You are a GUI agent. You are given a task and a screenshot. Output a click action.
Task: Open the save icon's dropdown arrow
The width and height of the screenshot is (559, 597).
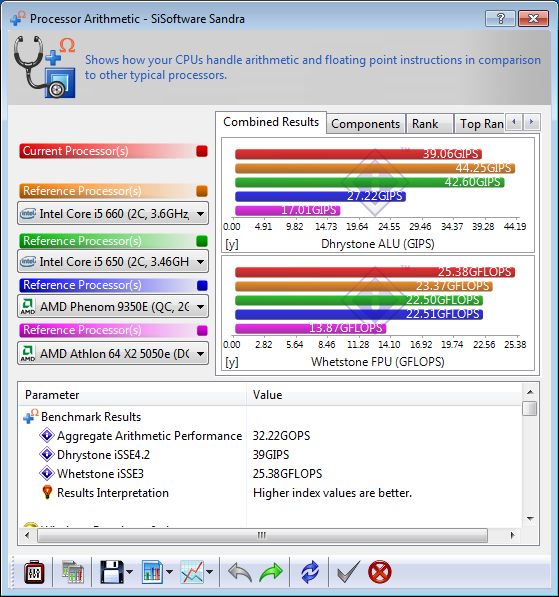click(129, 572)
